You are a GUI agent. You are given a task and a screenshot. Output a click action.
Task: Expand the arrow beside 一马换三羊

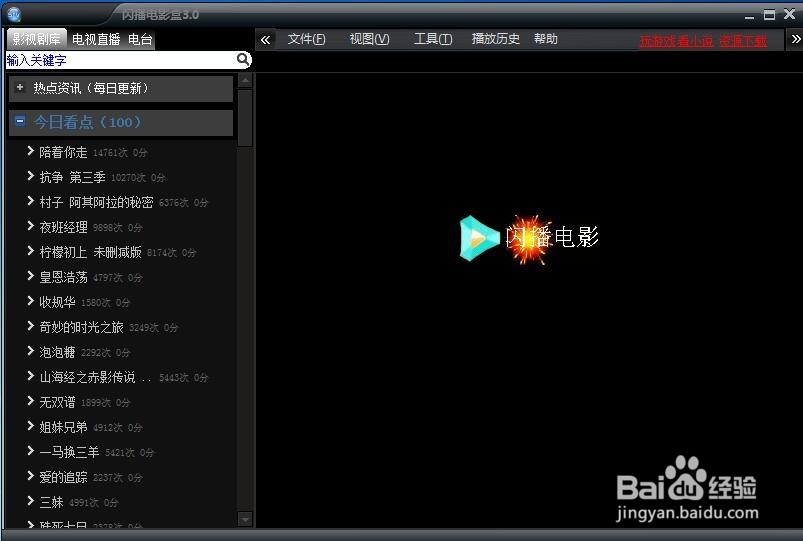(31, 451)
